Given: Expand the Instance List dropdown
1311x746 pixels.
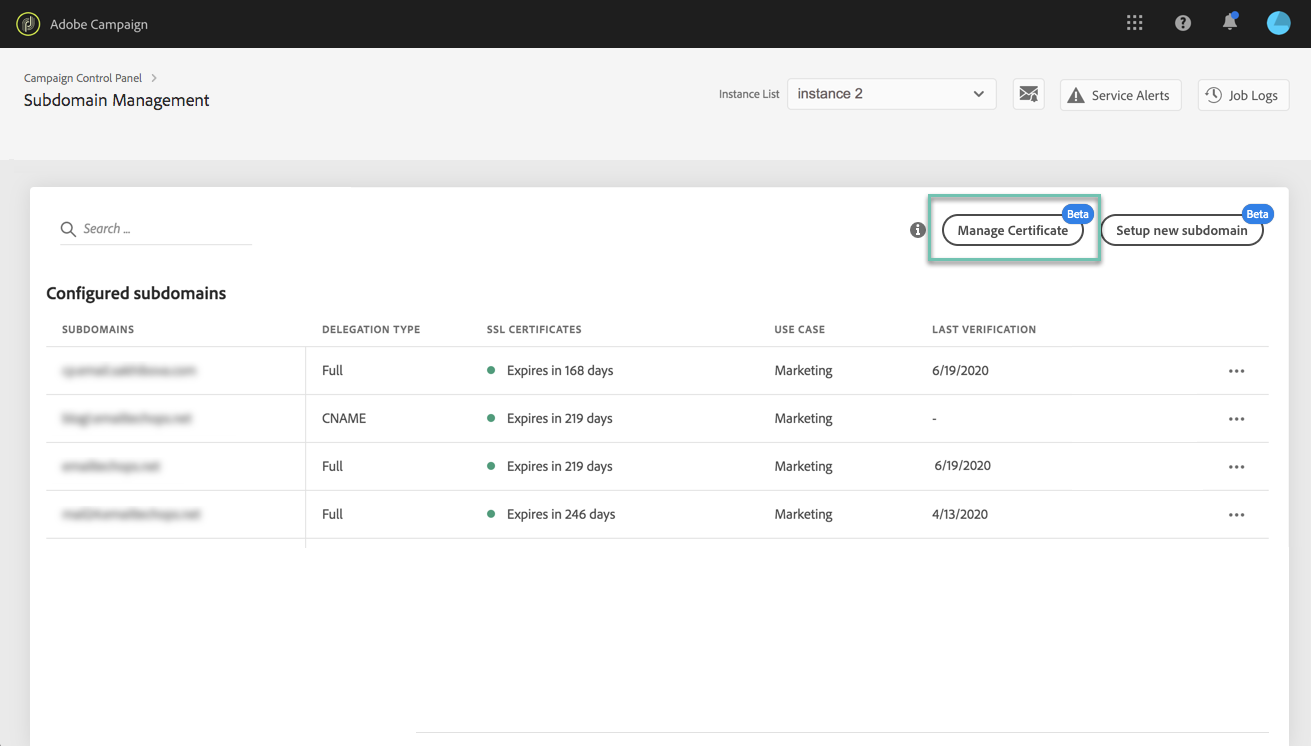Looking at the screenshot, I should pos(891,94).
